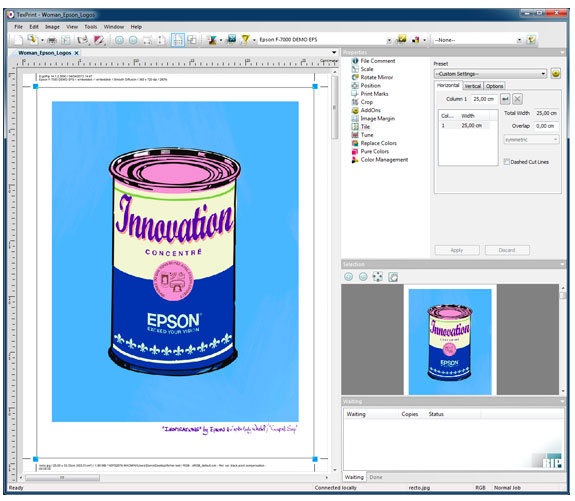Expand the funnel filter dropdown arrow
575x501 pixels.
tap(254, 40)
